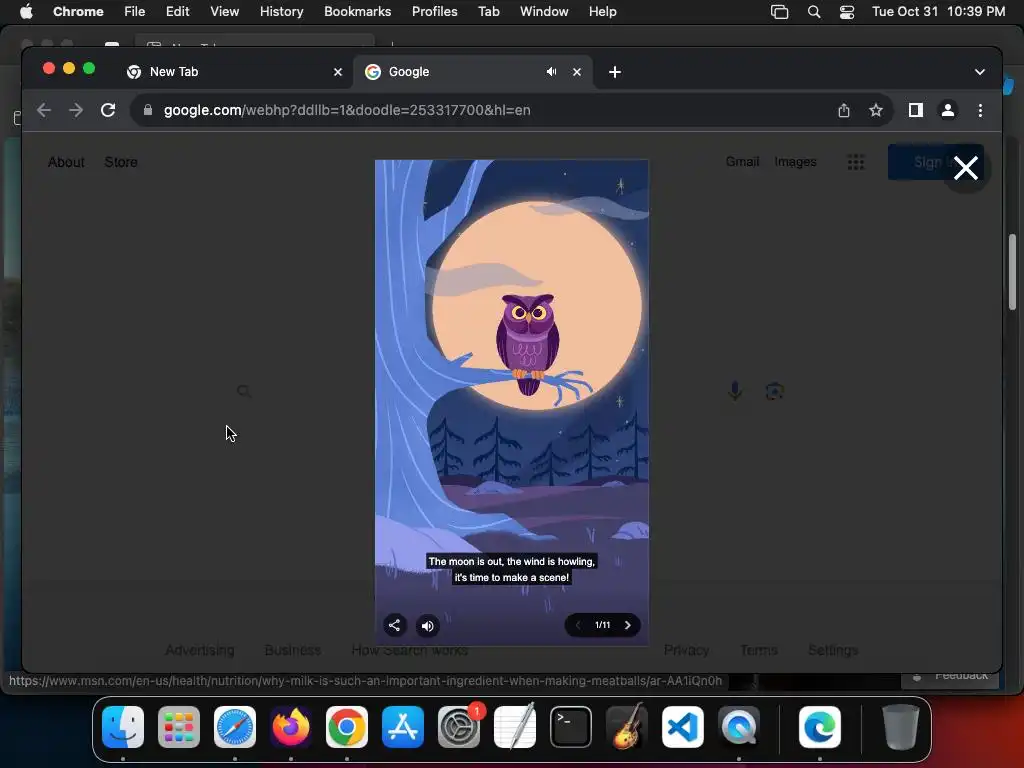Open the App Store from Dock

[x=403, y=727]
